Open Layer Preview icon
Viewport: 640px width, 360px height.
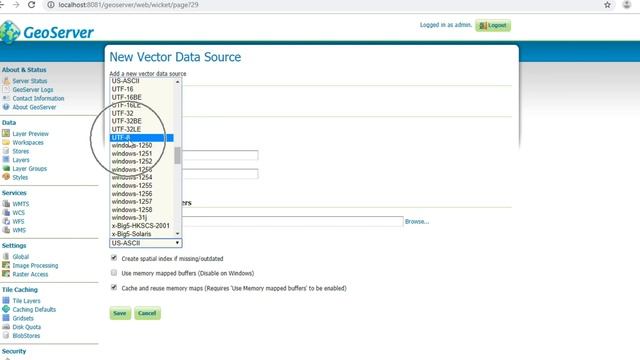click(x=6, y=133)
